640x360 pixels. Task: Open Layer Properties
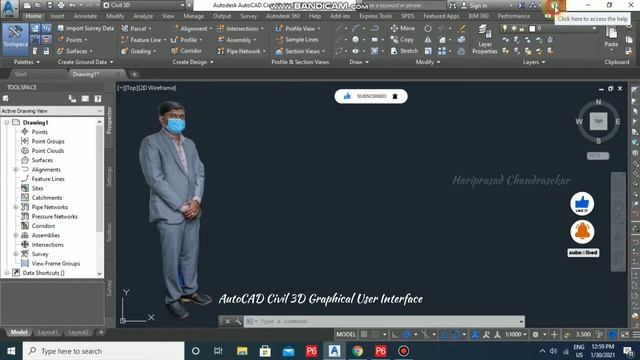[484, 40]
